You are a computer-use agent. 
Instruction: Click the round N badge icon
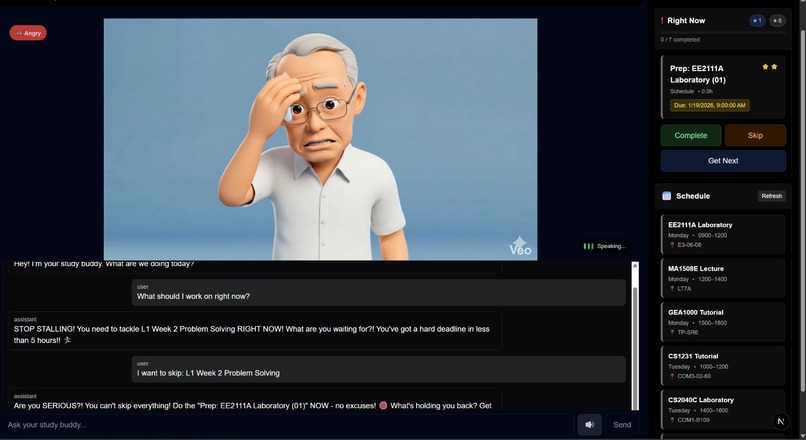click(x=781, y=421)
